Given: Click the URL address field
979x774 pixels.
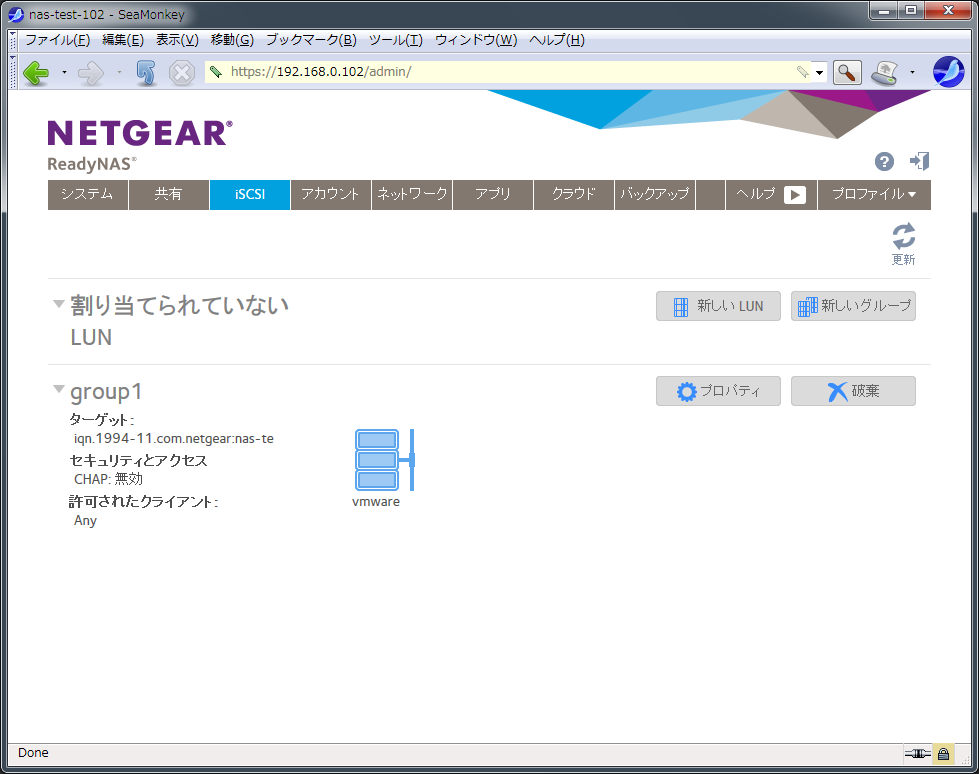Looking at the screenshot, I should [x=509, y=72].
